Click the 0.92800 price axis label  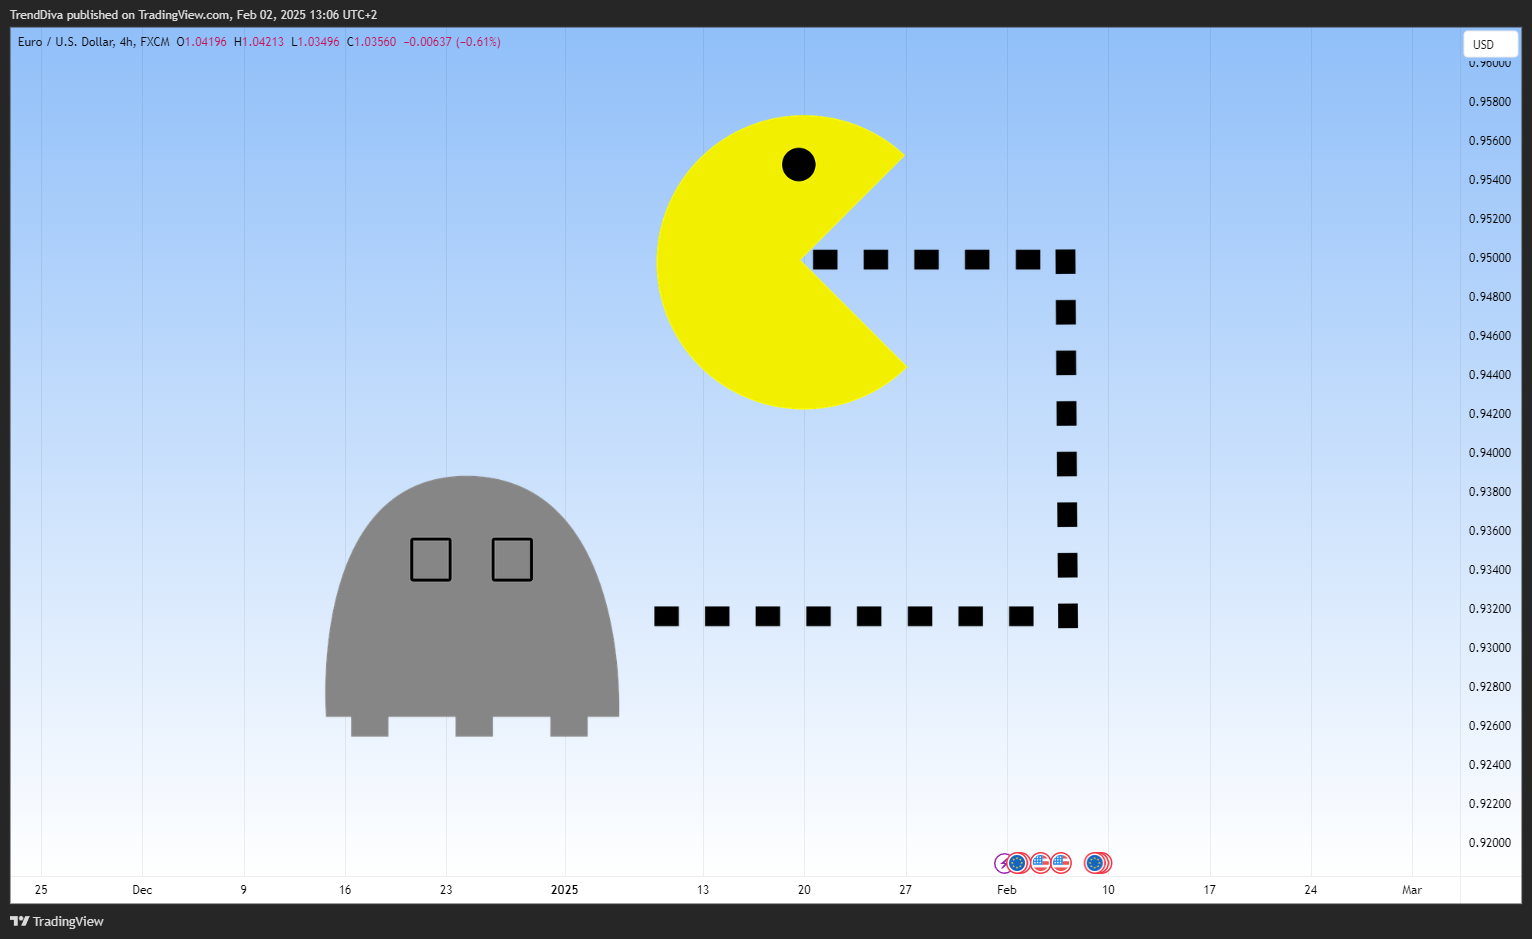1490,687
